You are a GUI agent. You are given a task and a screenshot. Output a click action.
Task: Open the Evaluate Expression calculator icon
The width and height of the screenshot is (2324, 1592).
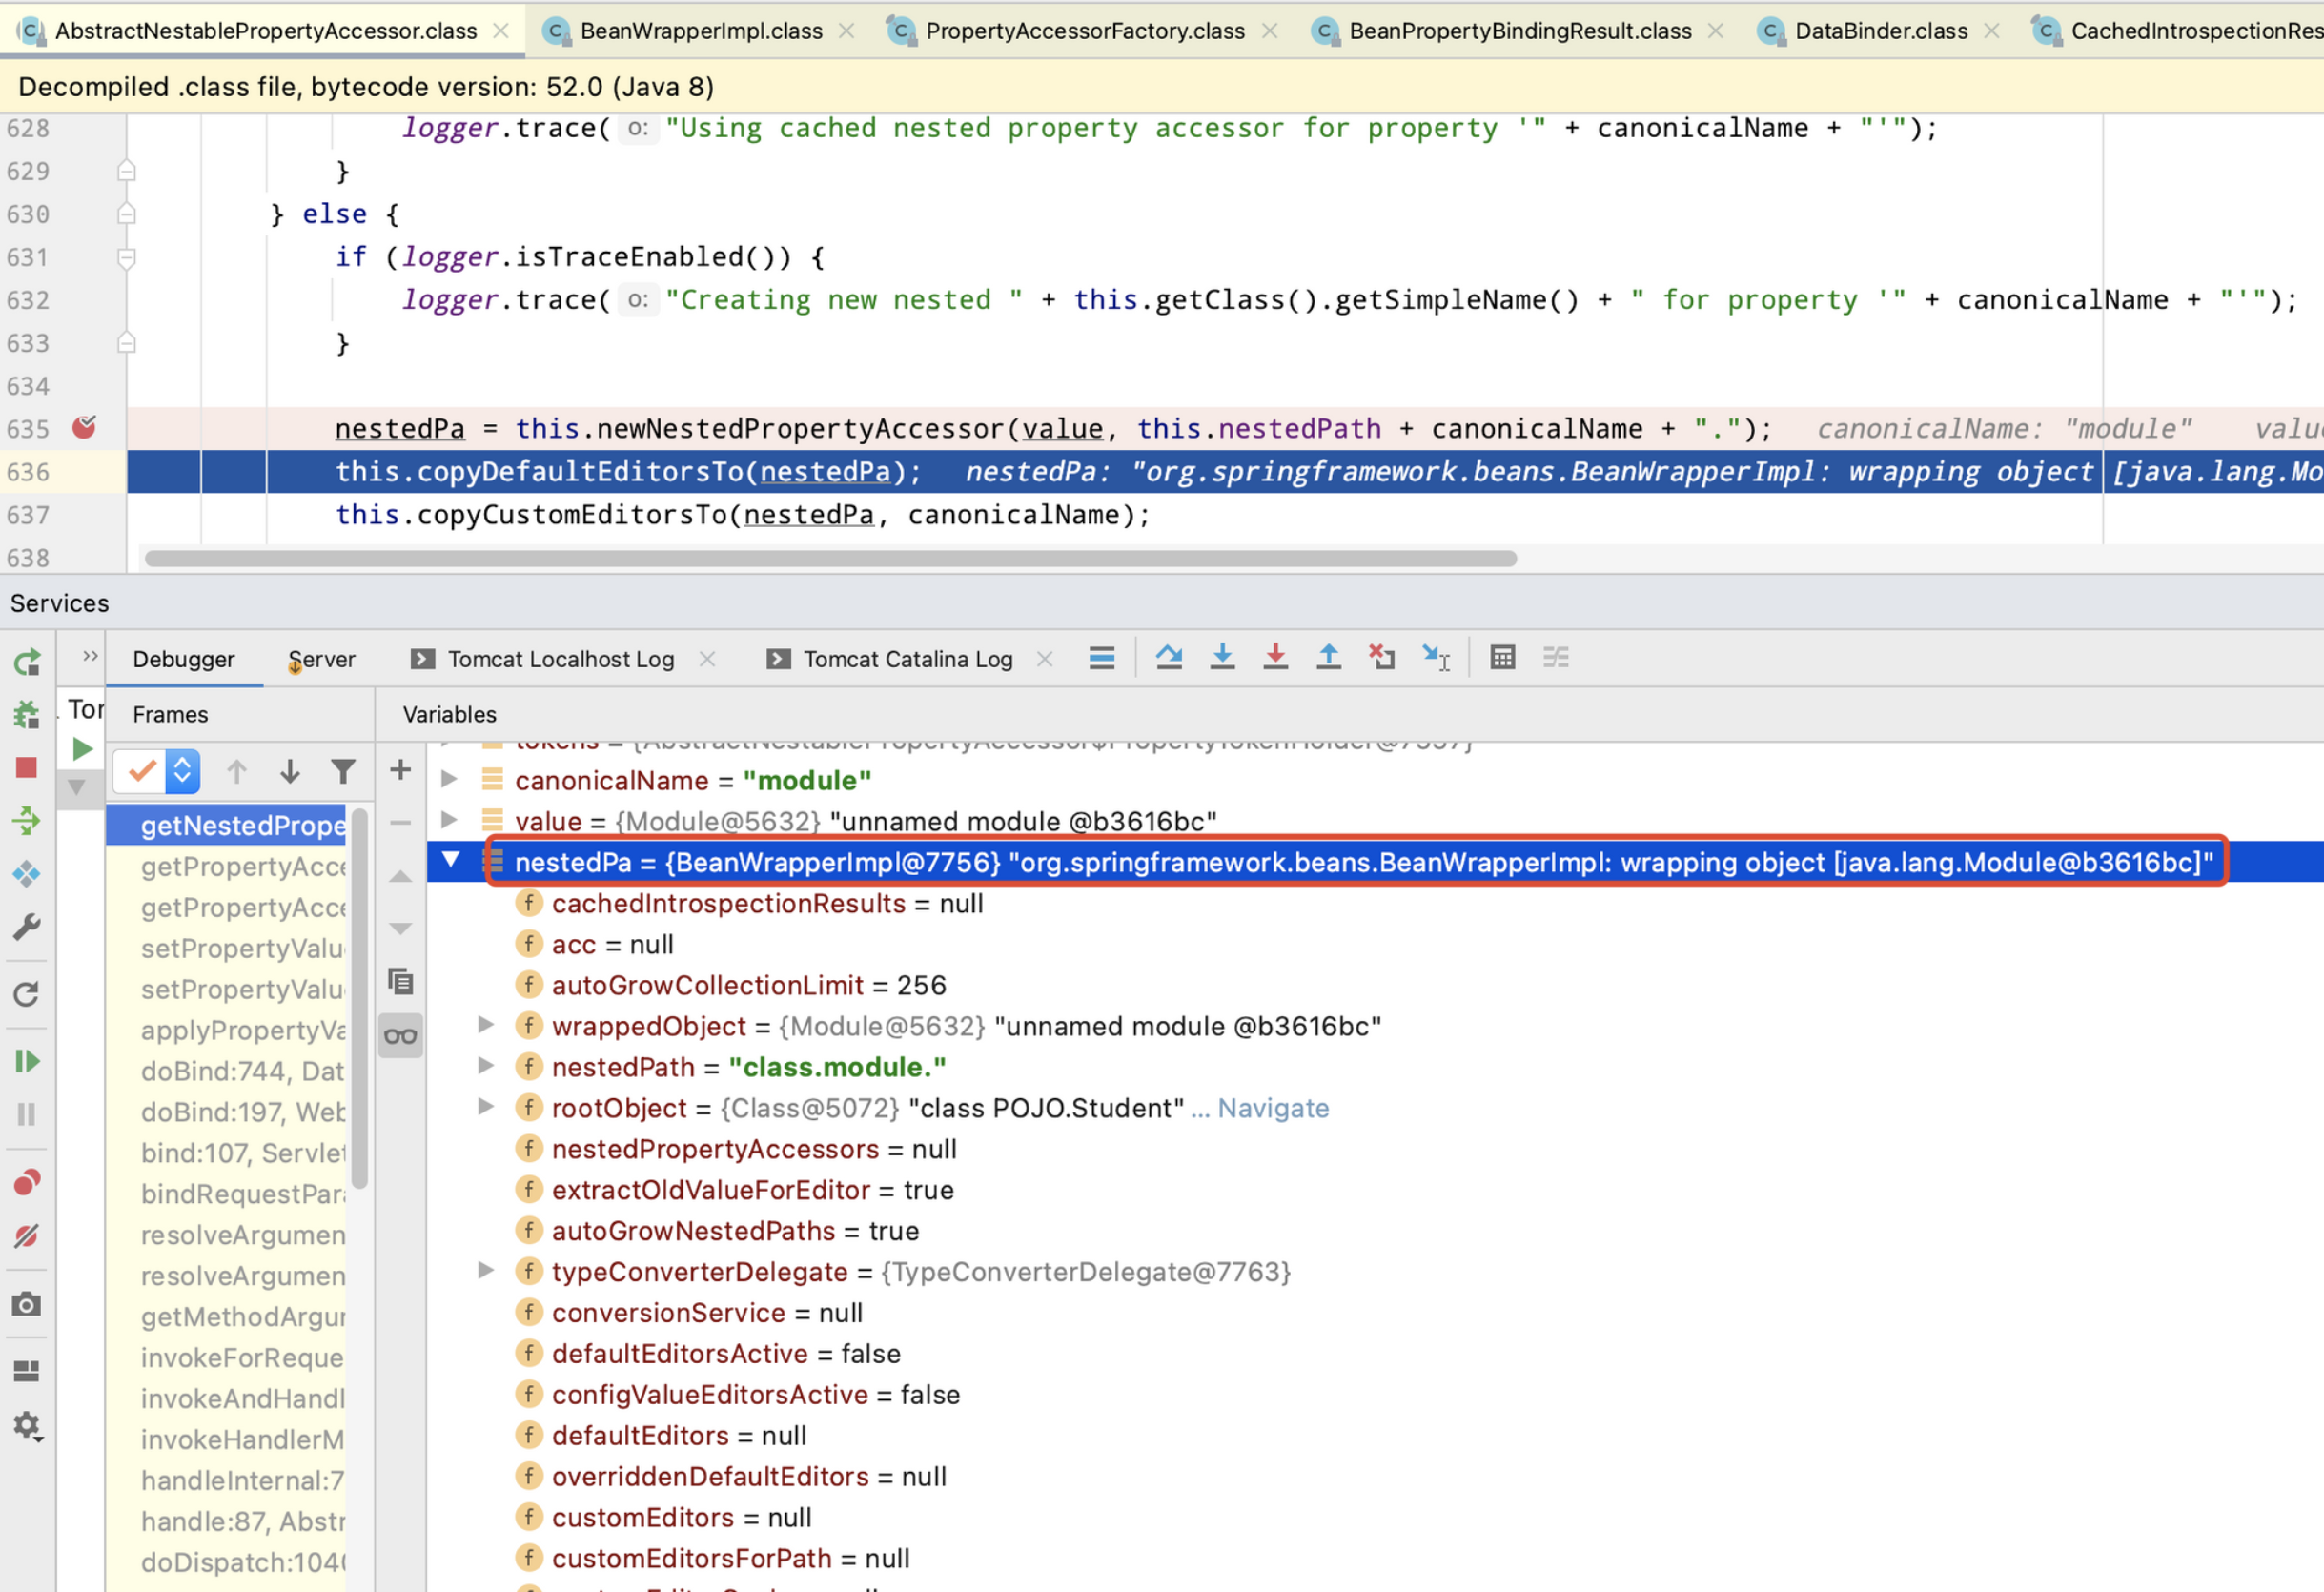[x=1502, y=658]
